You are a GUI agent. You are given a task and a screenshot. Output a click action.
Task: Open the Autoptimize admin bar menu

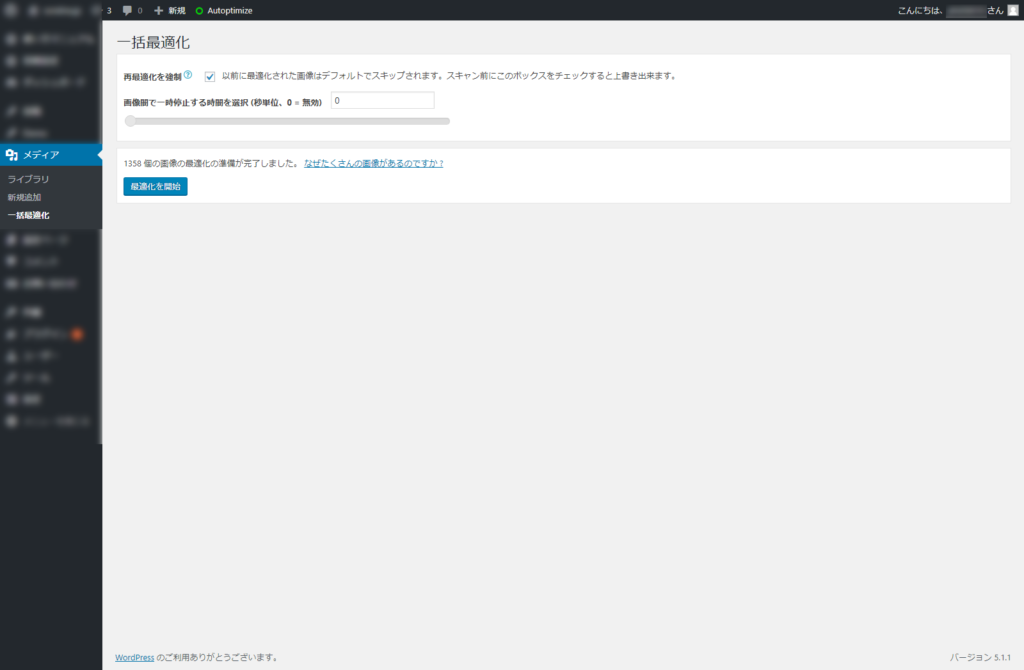point(224,10)
